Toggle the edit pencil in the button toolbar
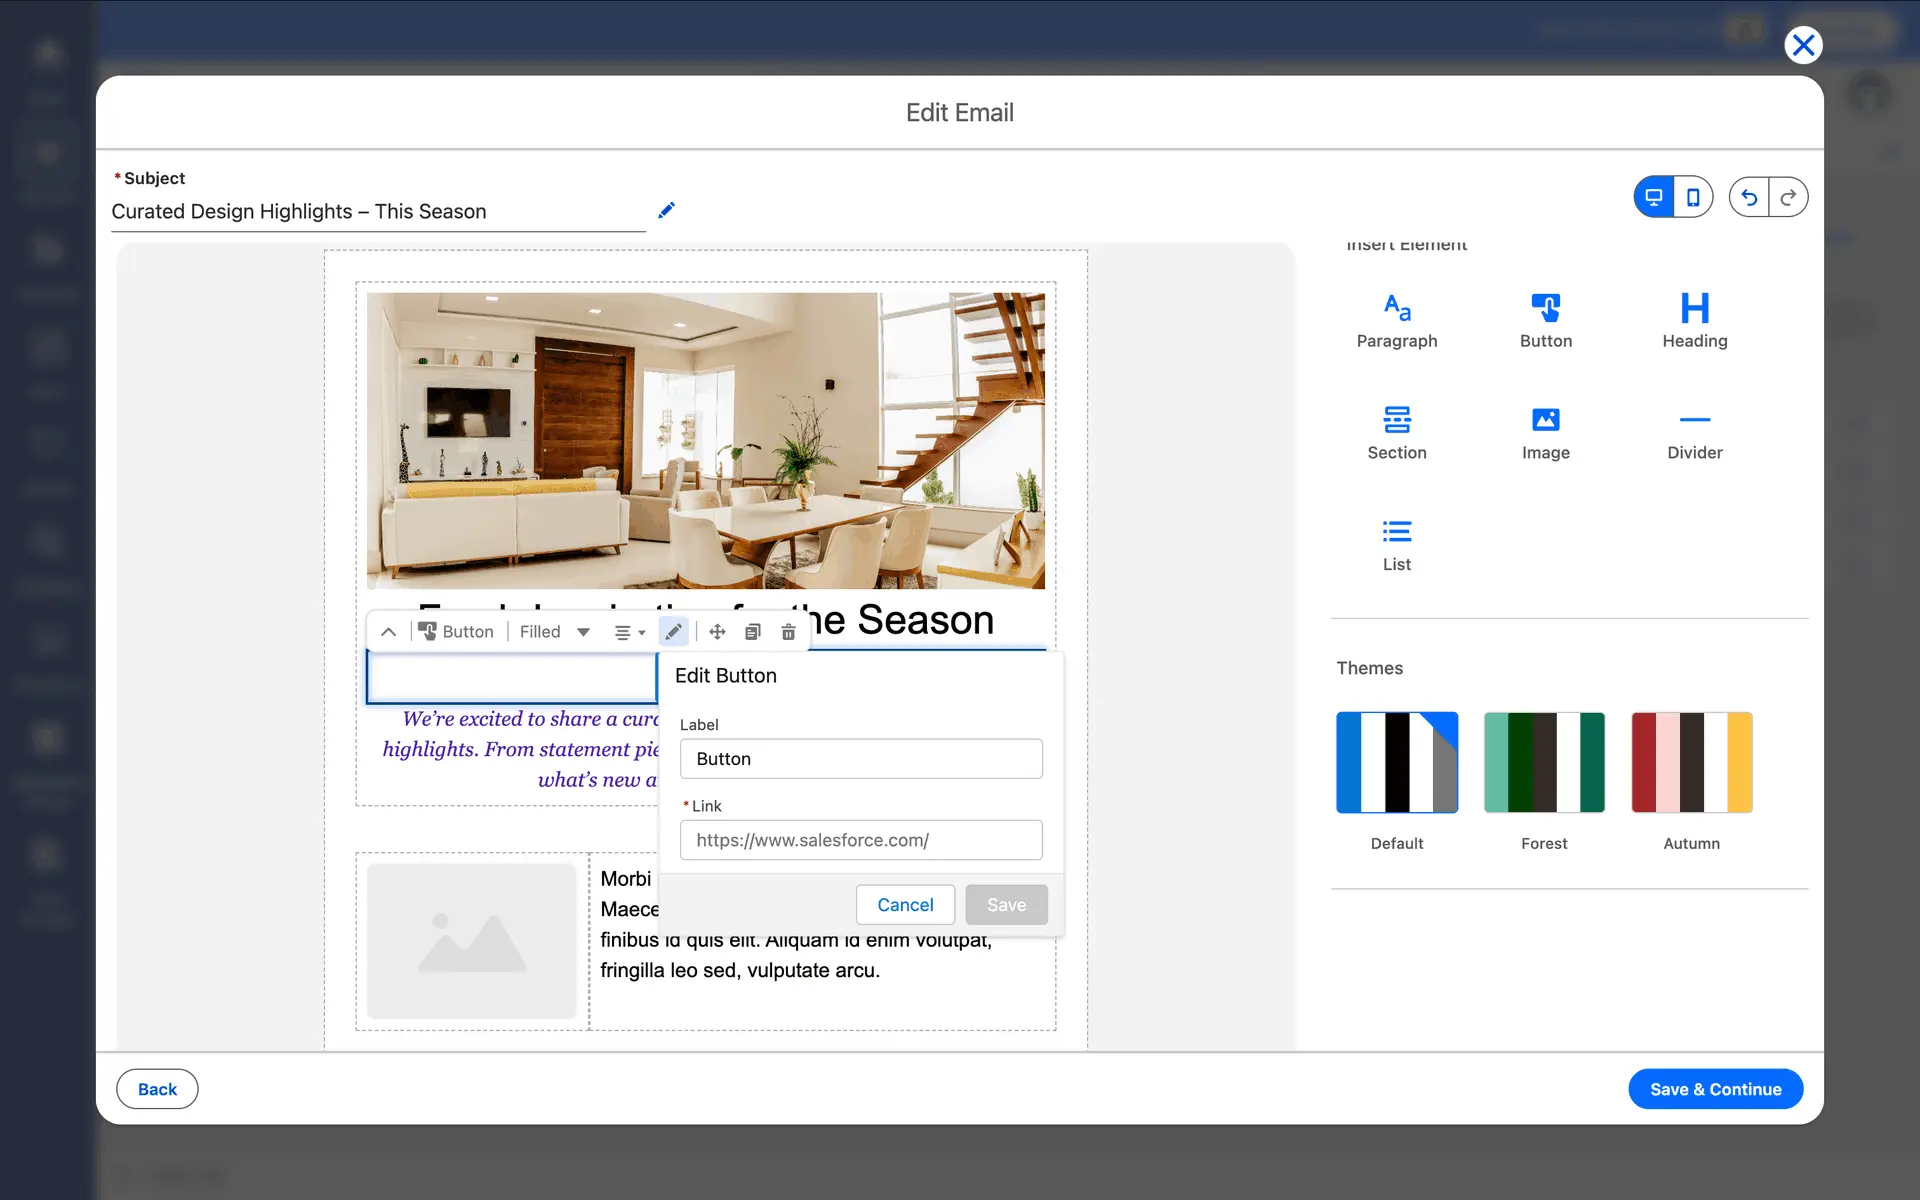Image resolution: width=1920 pixels, height=1200 pixels. coord(673,632)
